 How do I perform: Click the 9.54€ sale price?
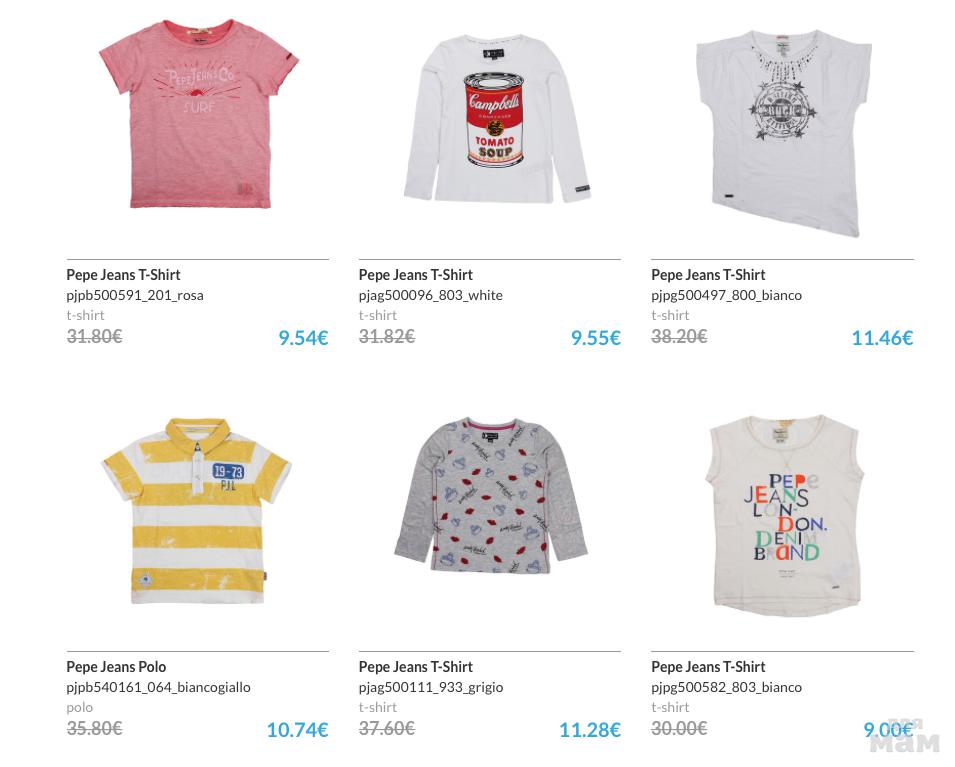pos(303,338)
